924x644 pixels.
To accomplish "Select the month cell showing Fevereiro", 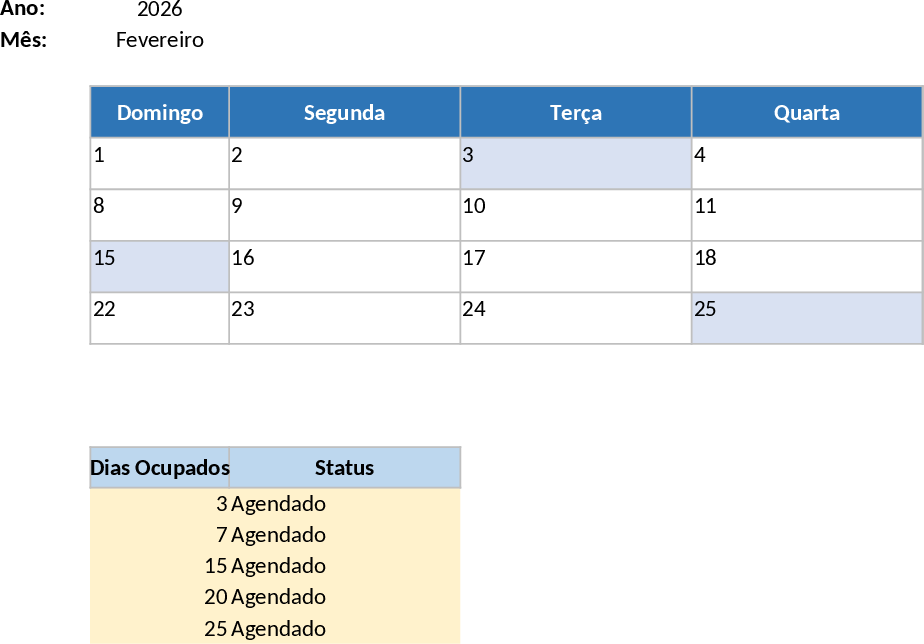I will pyautogui.click(x=159, y=40).
